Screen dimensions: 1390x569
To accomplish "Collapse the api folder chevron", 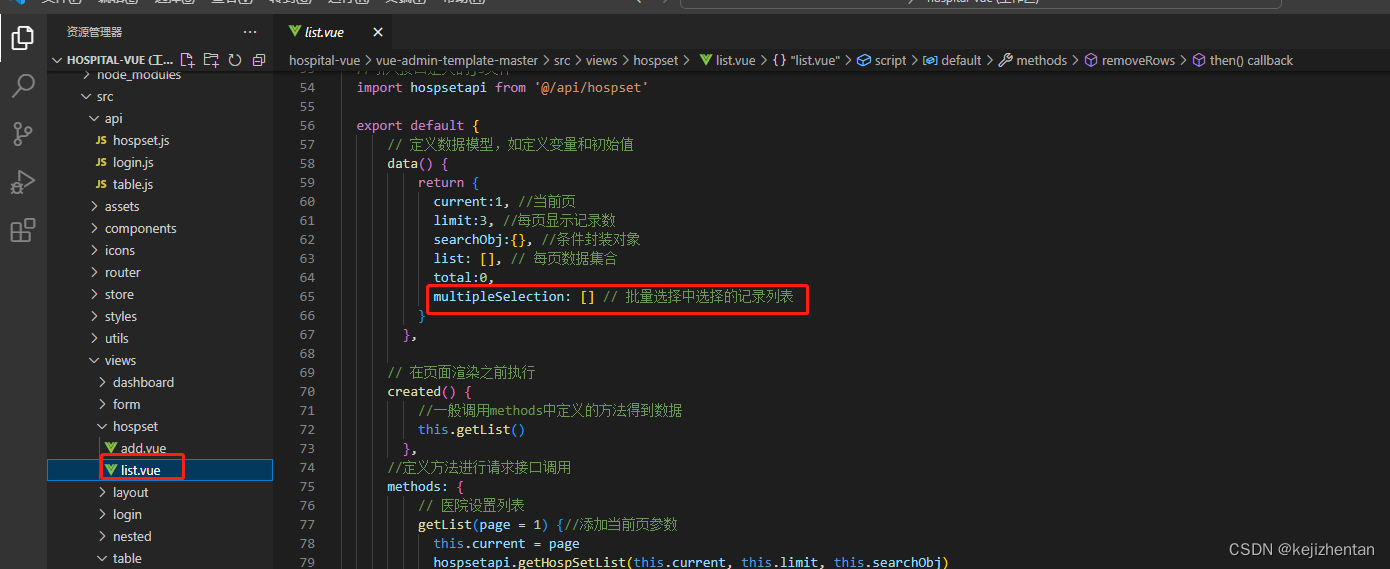I will point(94,119).
